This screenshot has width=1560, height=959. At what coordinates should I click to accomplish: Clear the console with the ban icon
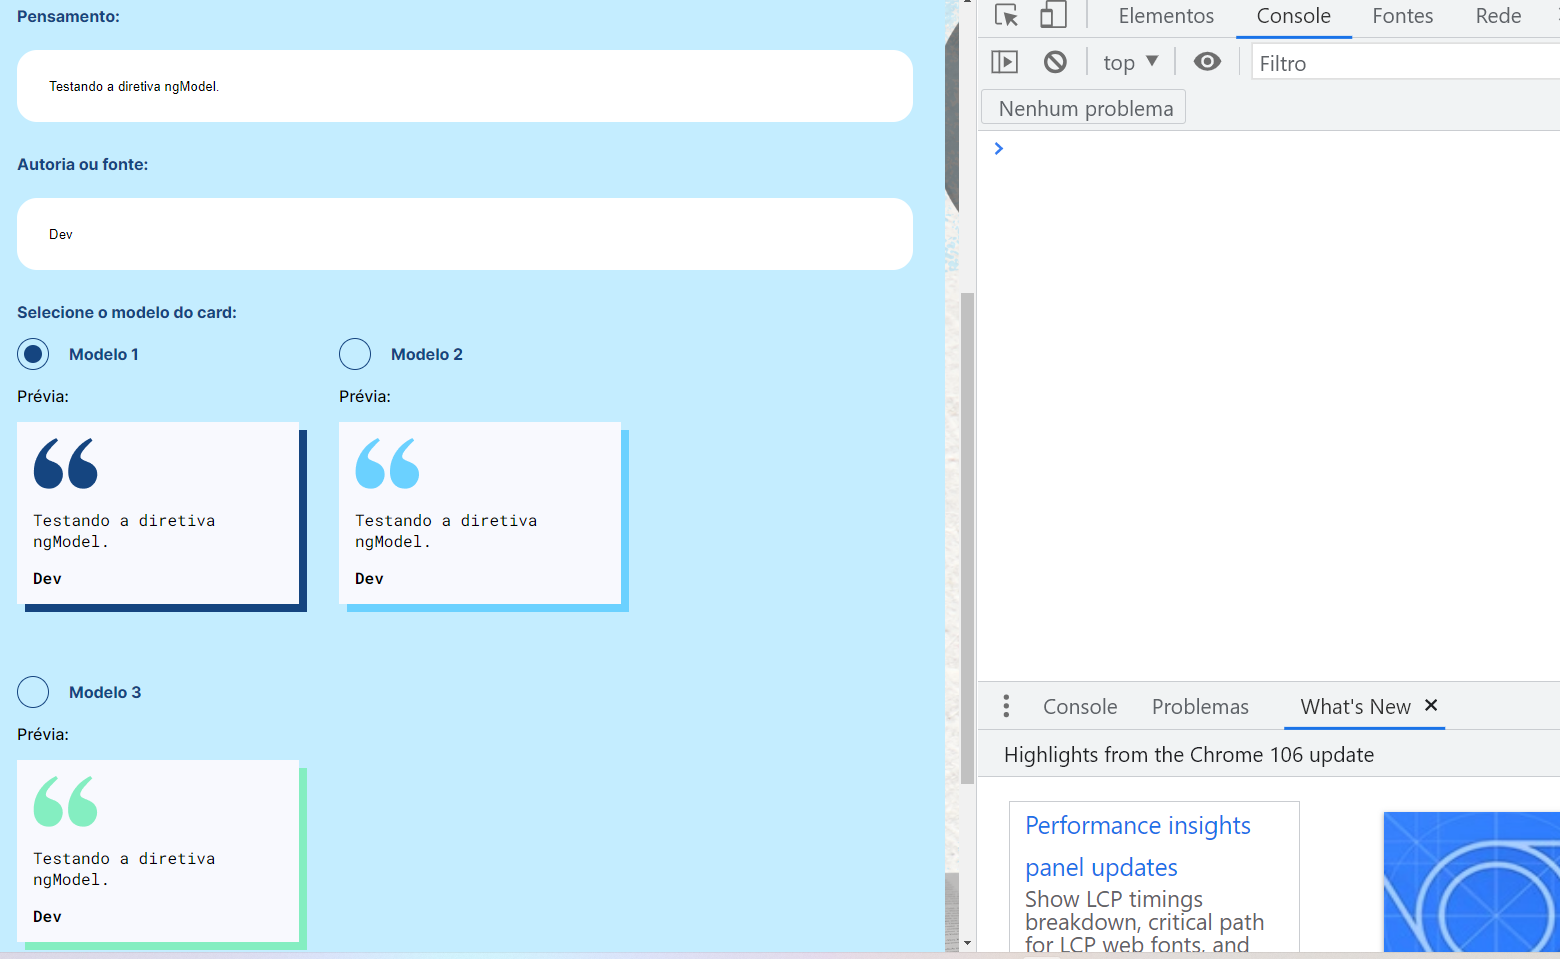[x=1055, y=62]
